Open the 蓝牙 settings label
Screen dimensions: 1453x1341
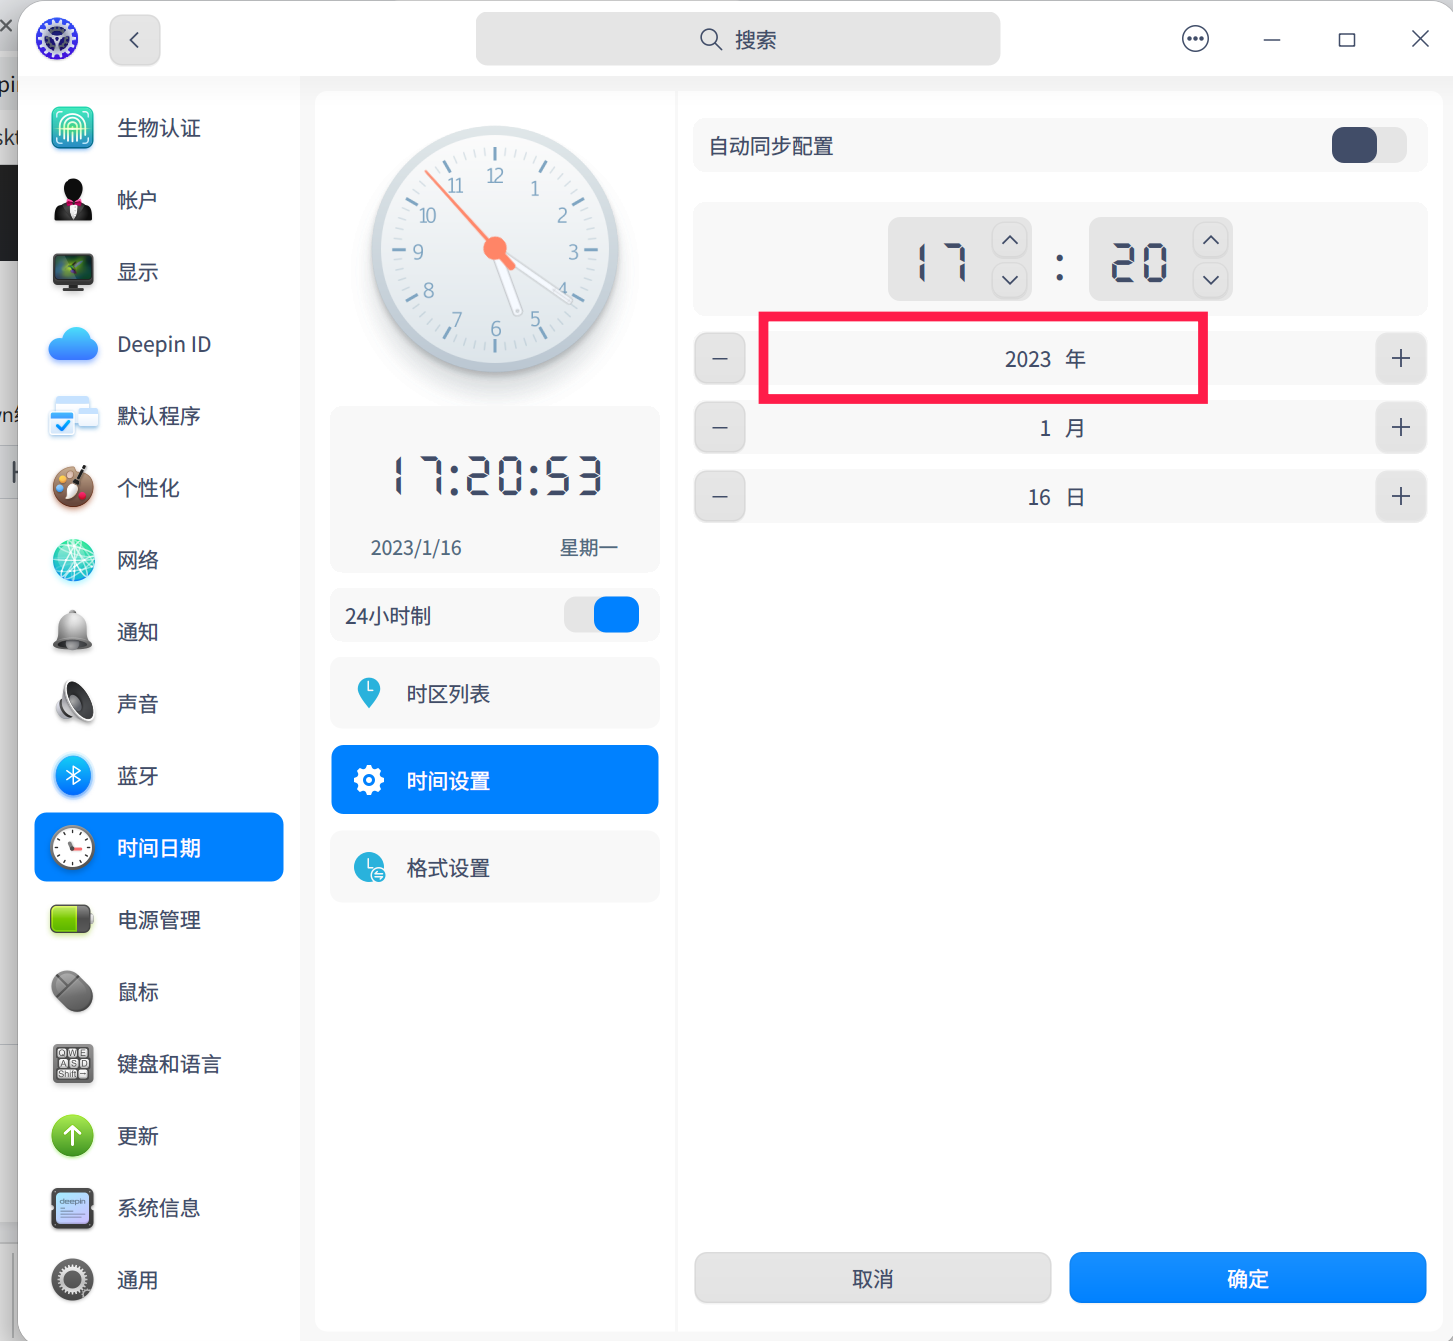[138, 776]
